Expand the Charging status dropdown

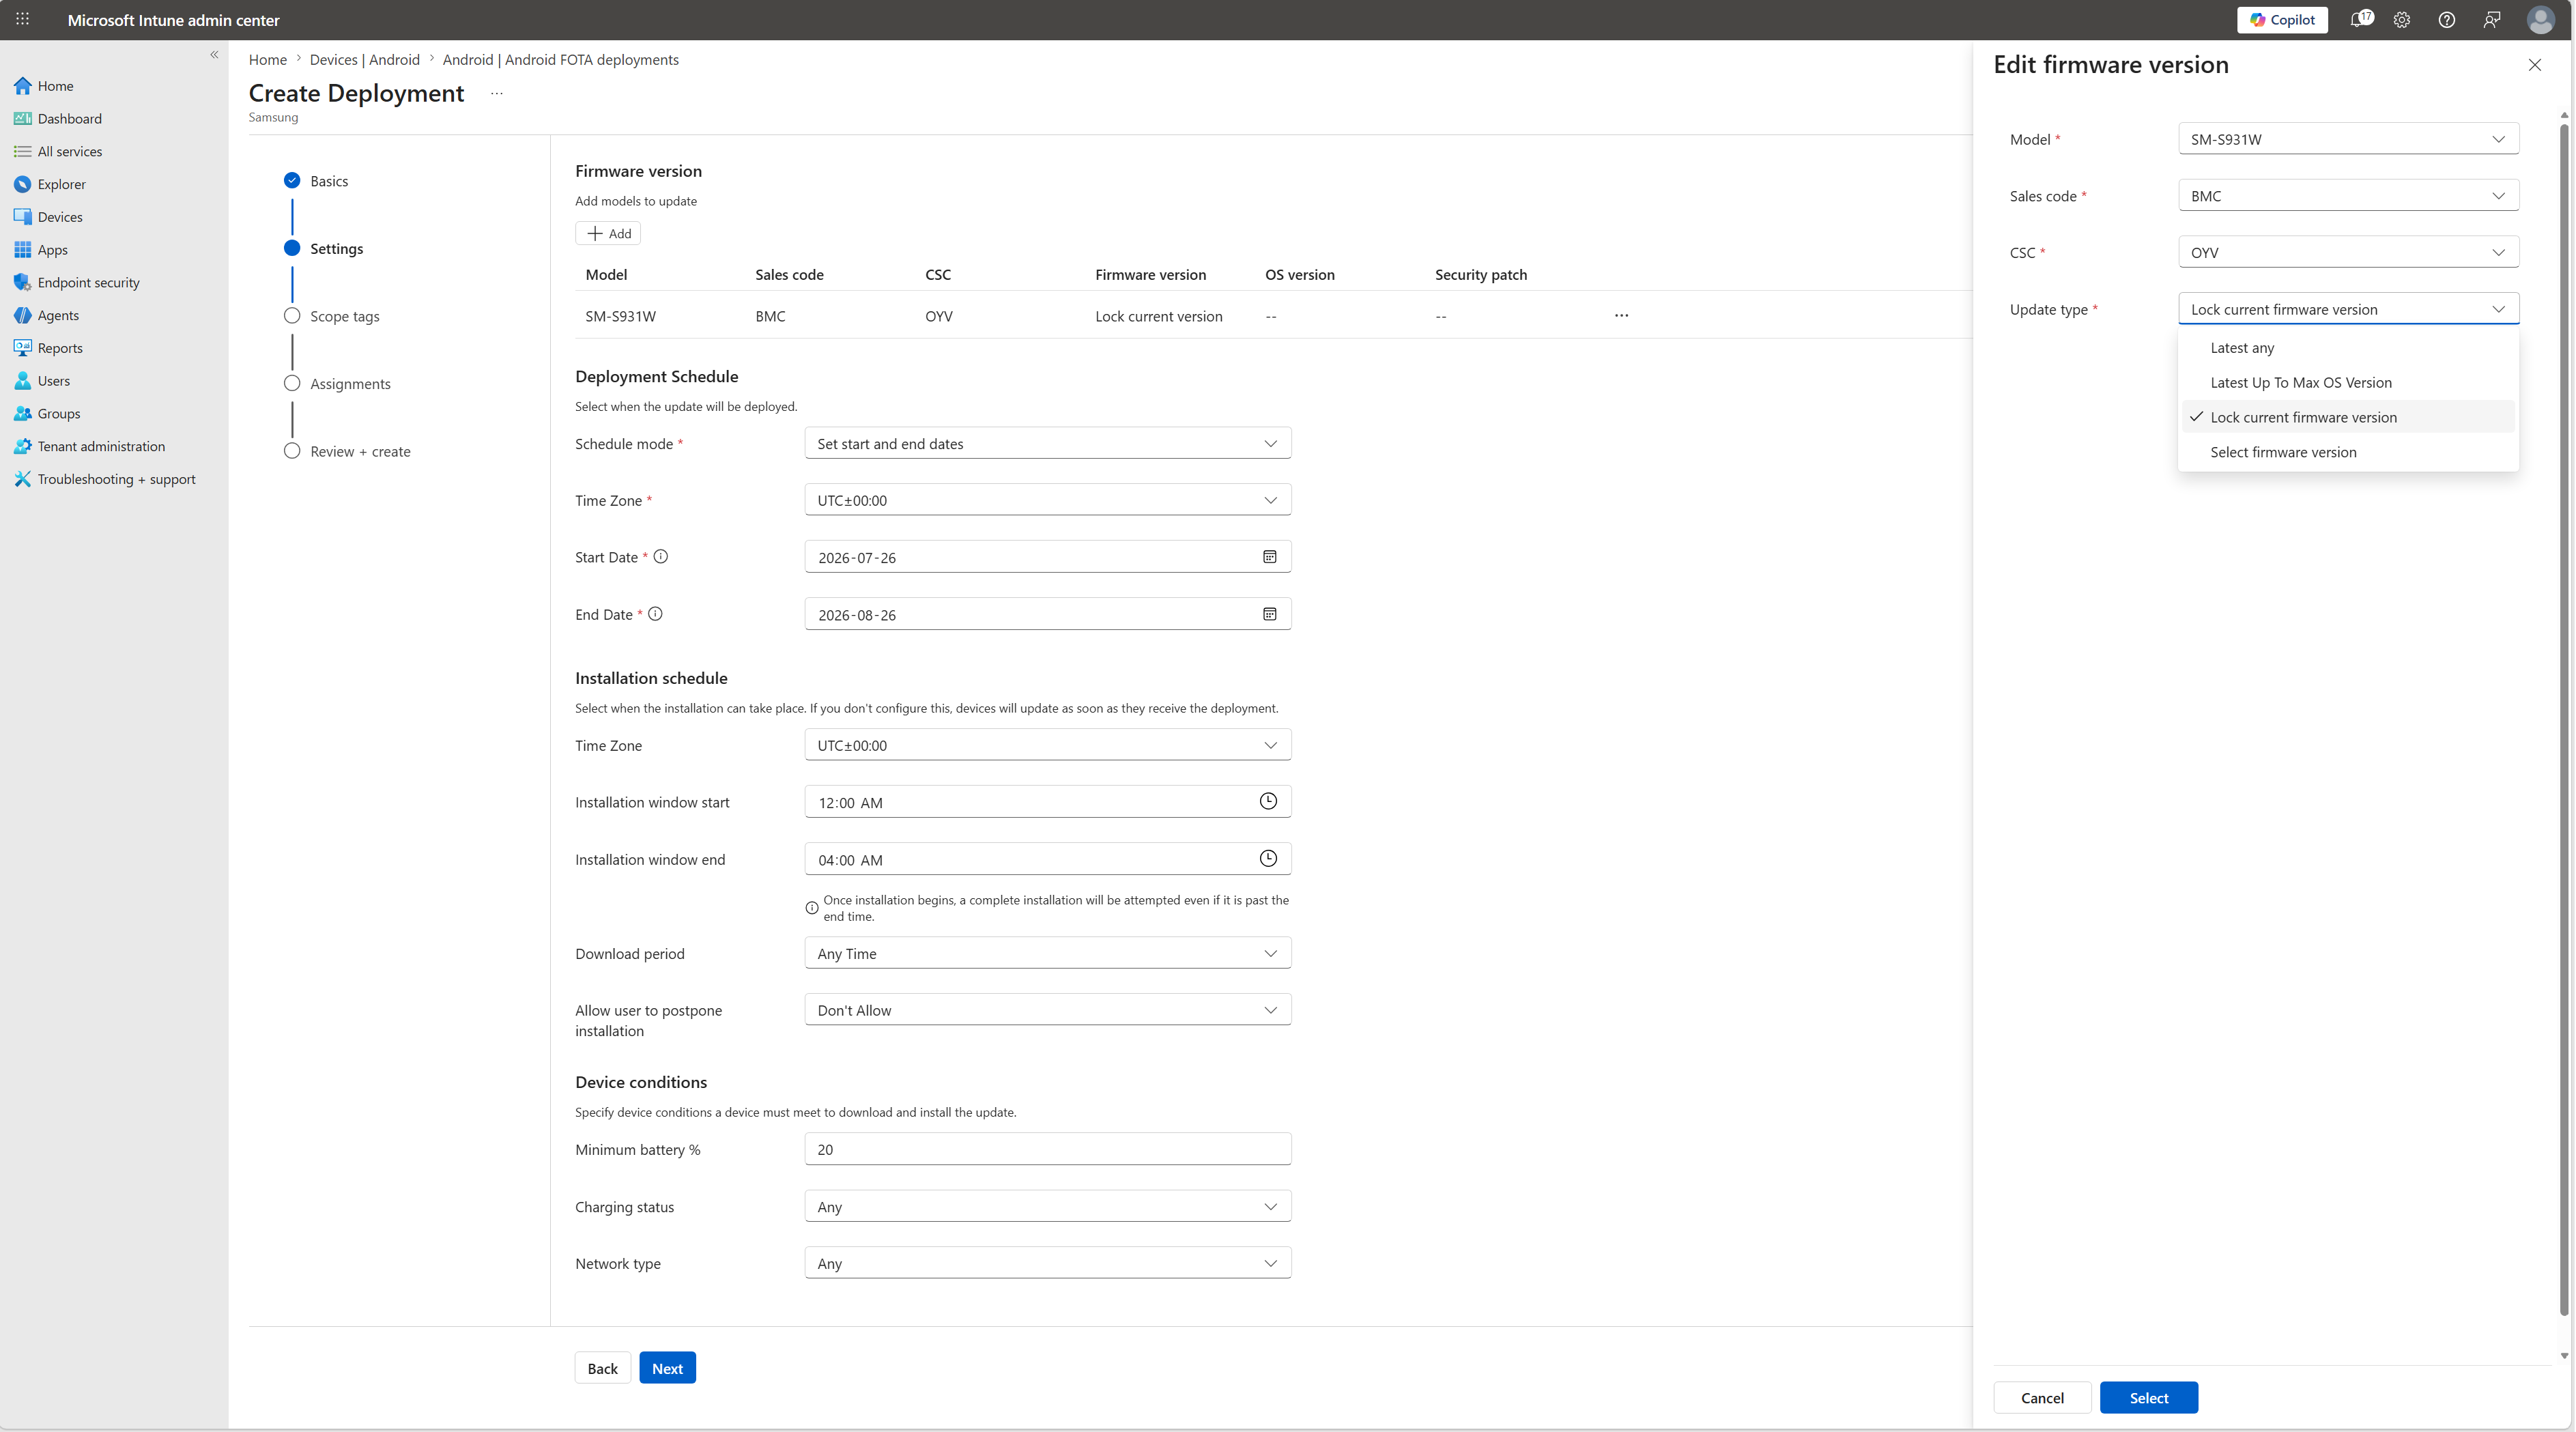1048,1207
